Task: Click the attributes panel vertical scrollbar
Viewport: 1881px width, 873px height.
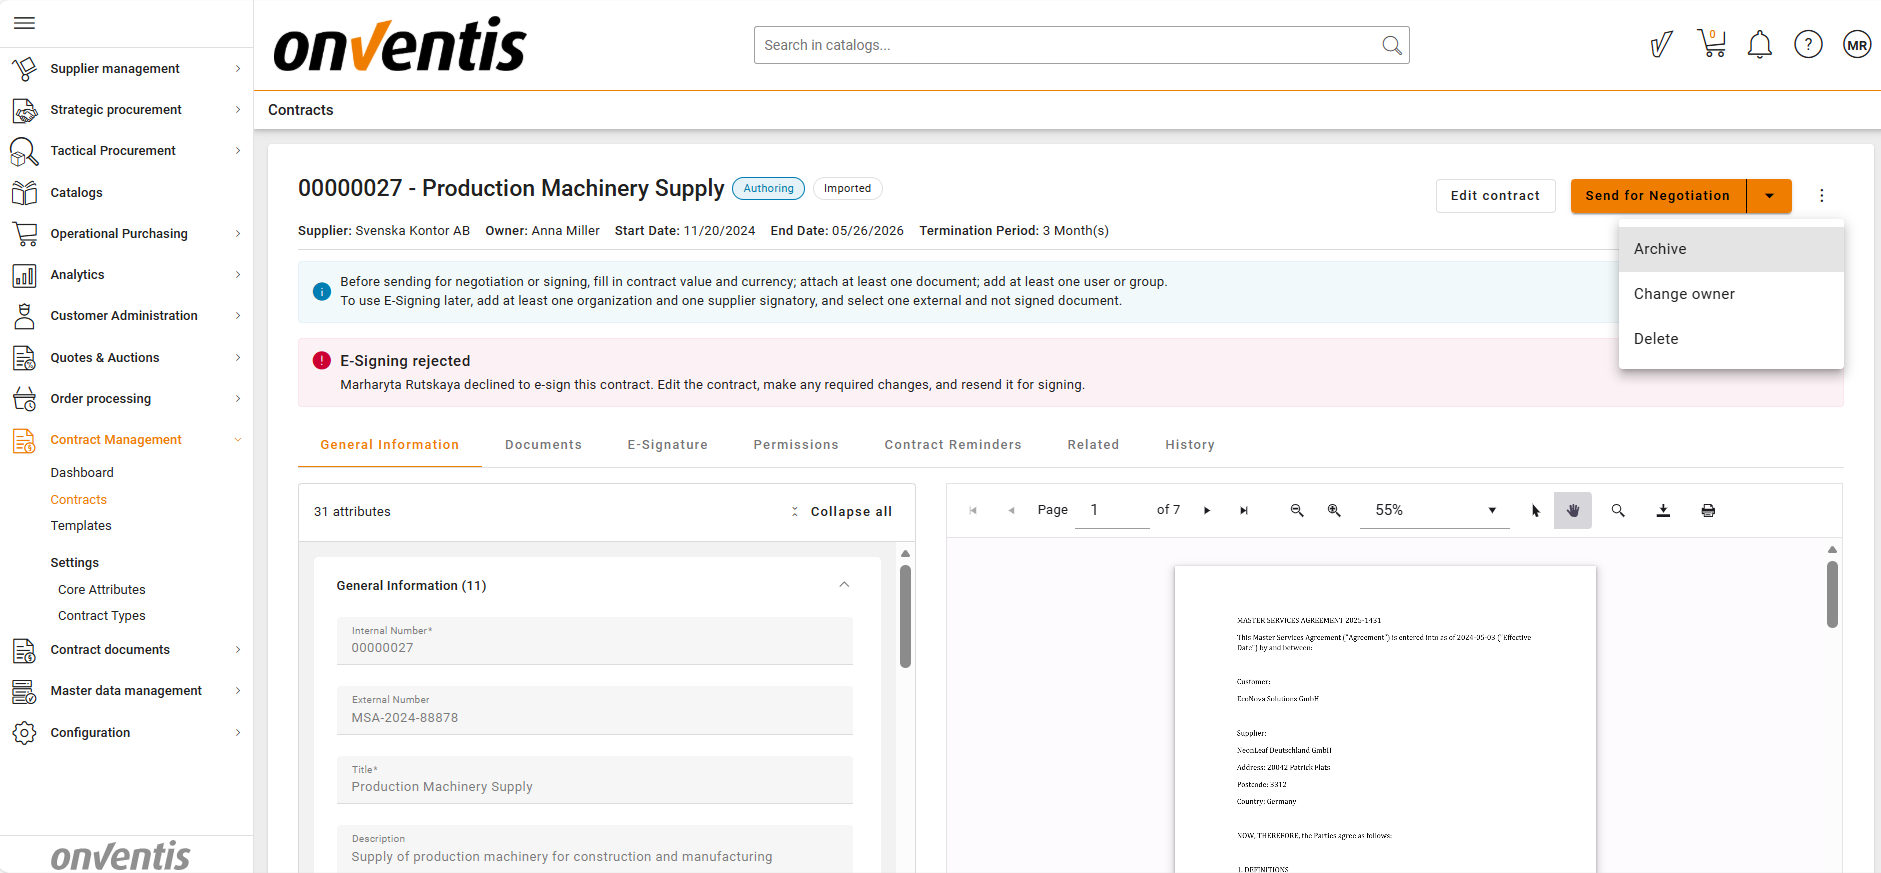Action: pyautogui.click(x=905, y=616)
